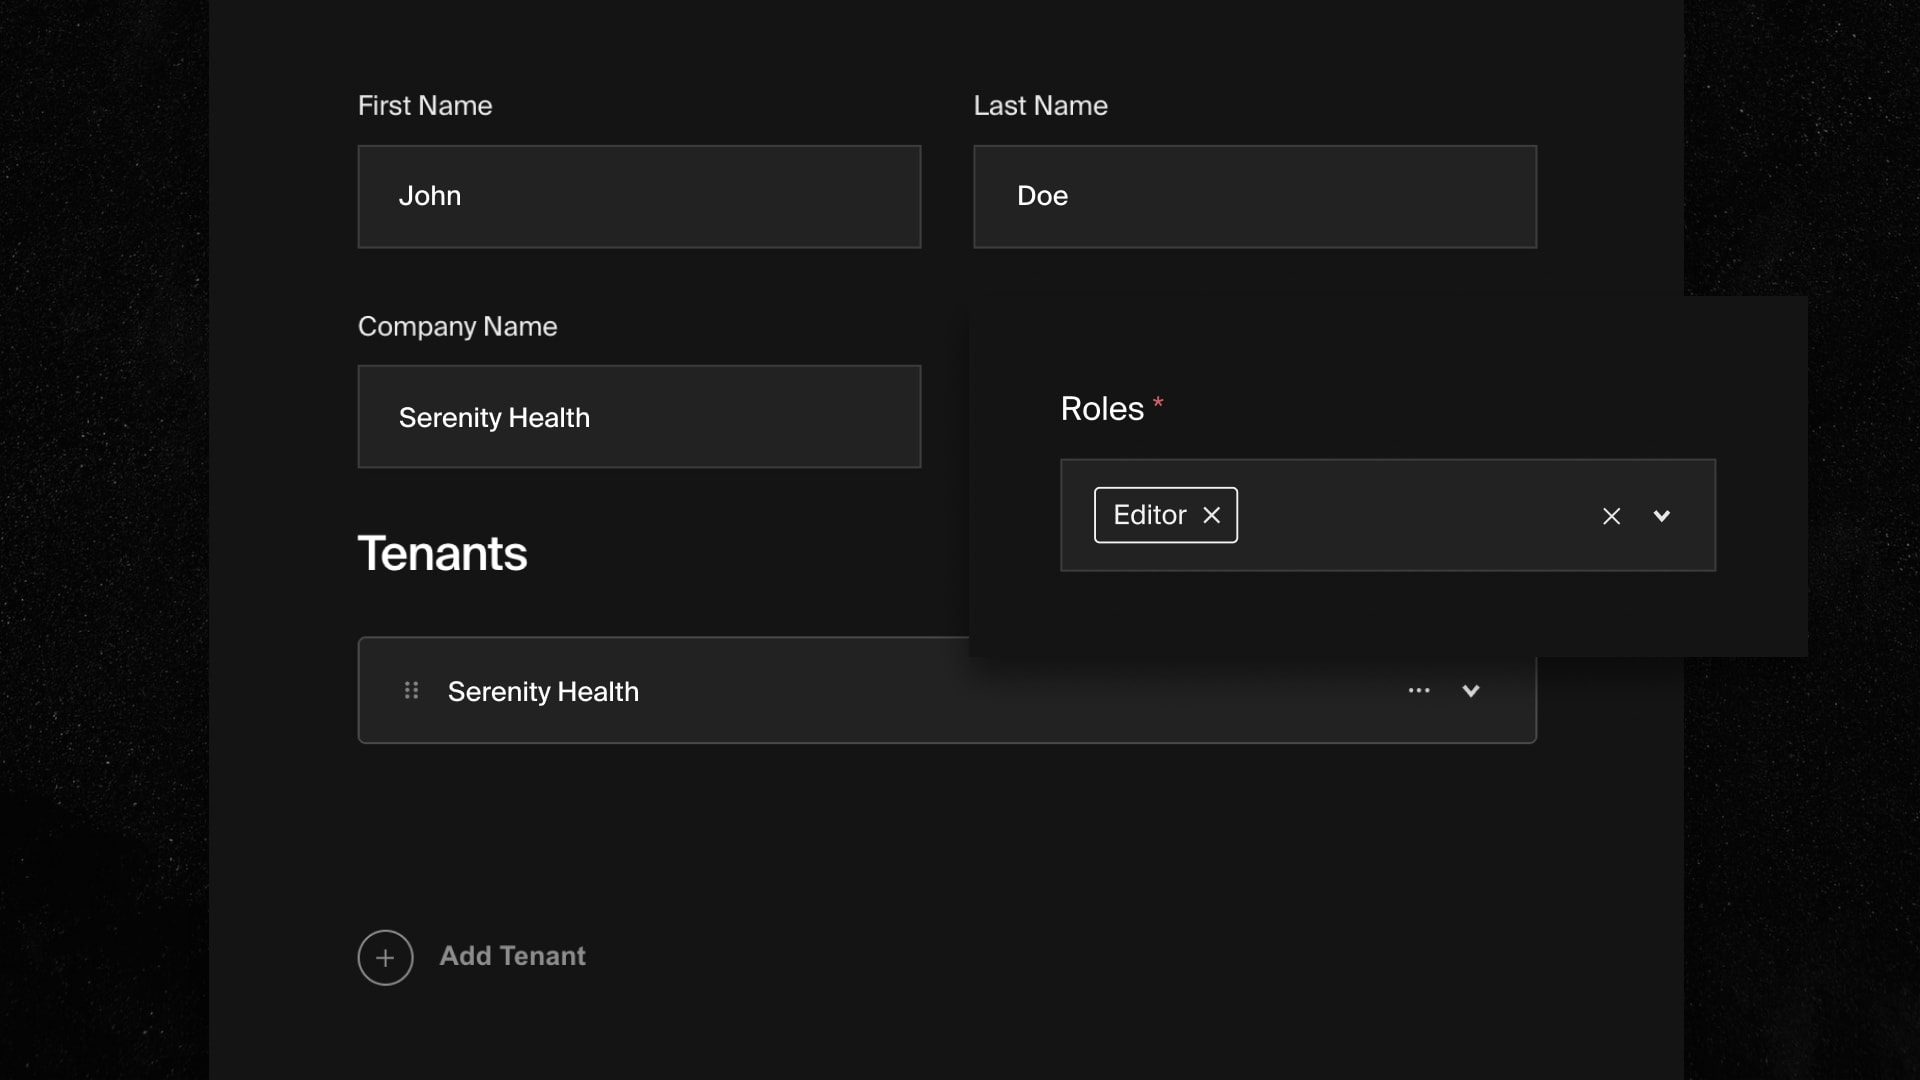1920x1080 pixels.
Task: Click the Add Tenant button
Action: [471, 956]
